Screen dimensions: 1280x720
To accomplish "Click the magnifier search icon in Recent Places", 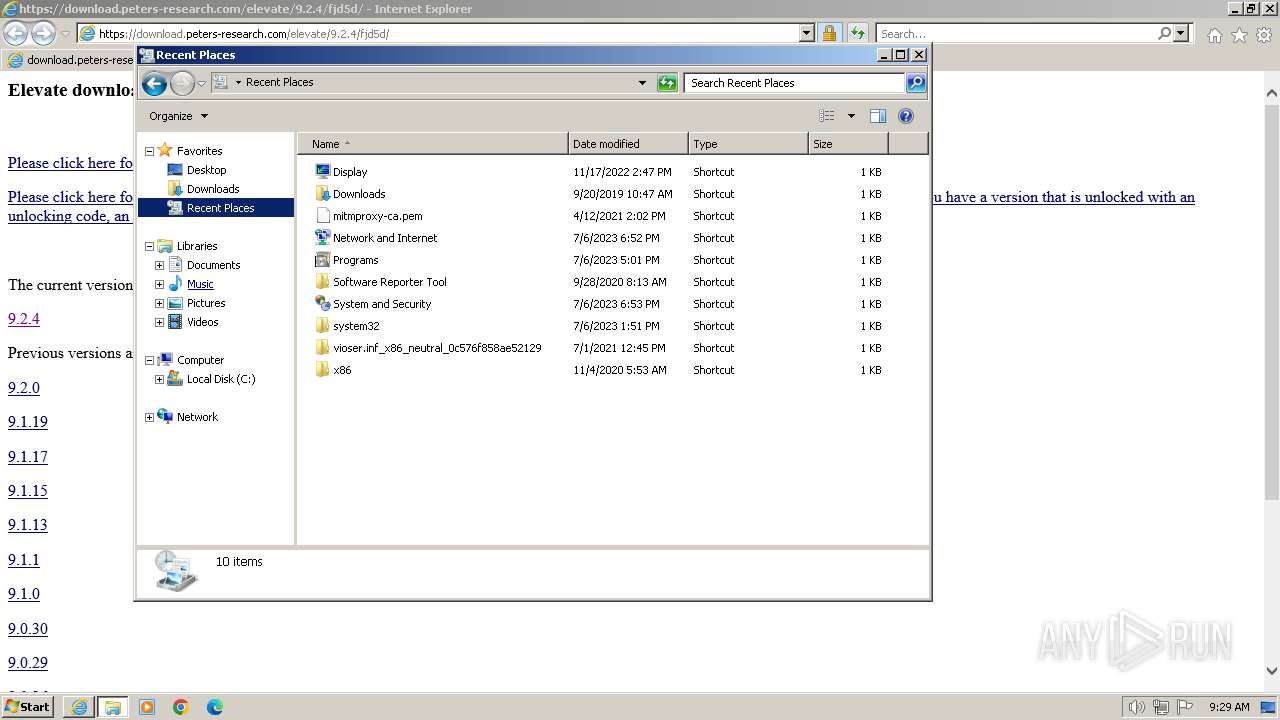I will (x=916, y=83).
